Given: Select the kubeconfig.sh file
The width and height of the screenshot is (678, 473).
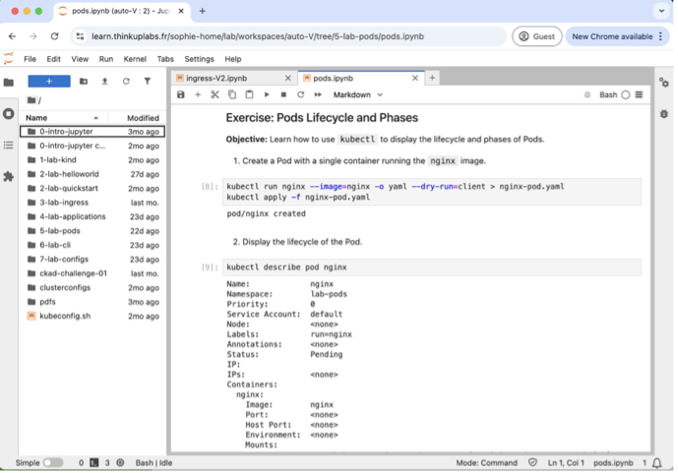Looking at the screenshot, I should (x=64, y=315).
